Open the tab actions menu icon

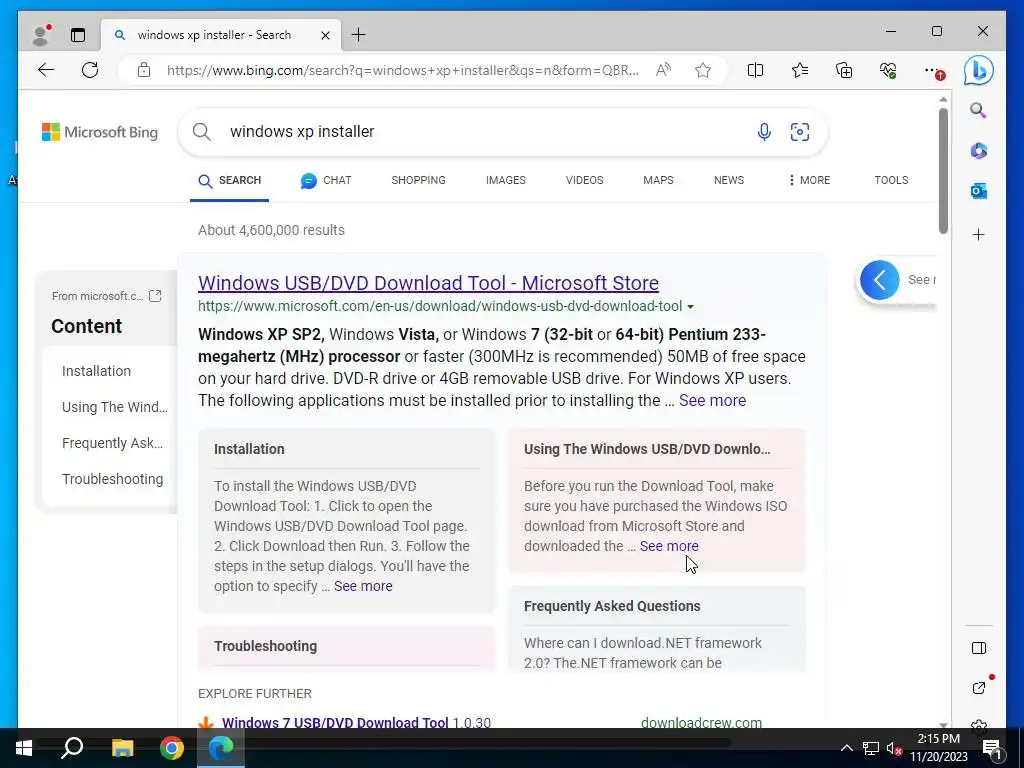point(78,35)
